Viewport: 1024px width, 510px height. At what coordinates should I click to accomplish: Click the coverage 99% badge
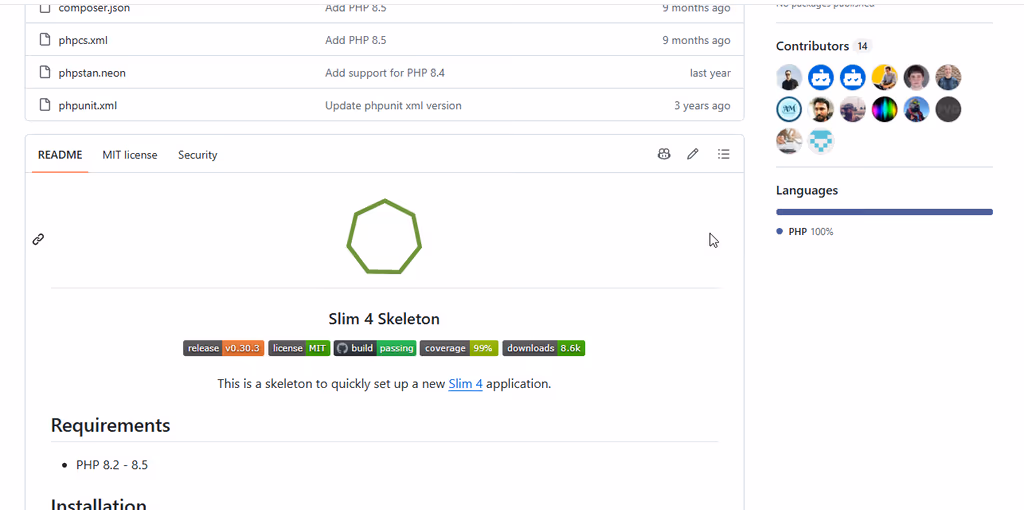[459, 348]
